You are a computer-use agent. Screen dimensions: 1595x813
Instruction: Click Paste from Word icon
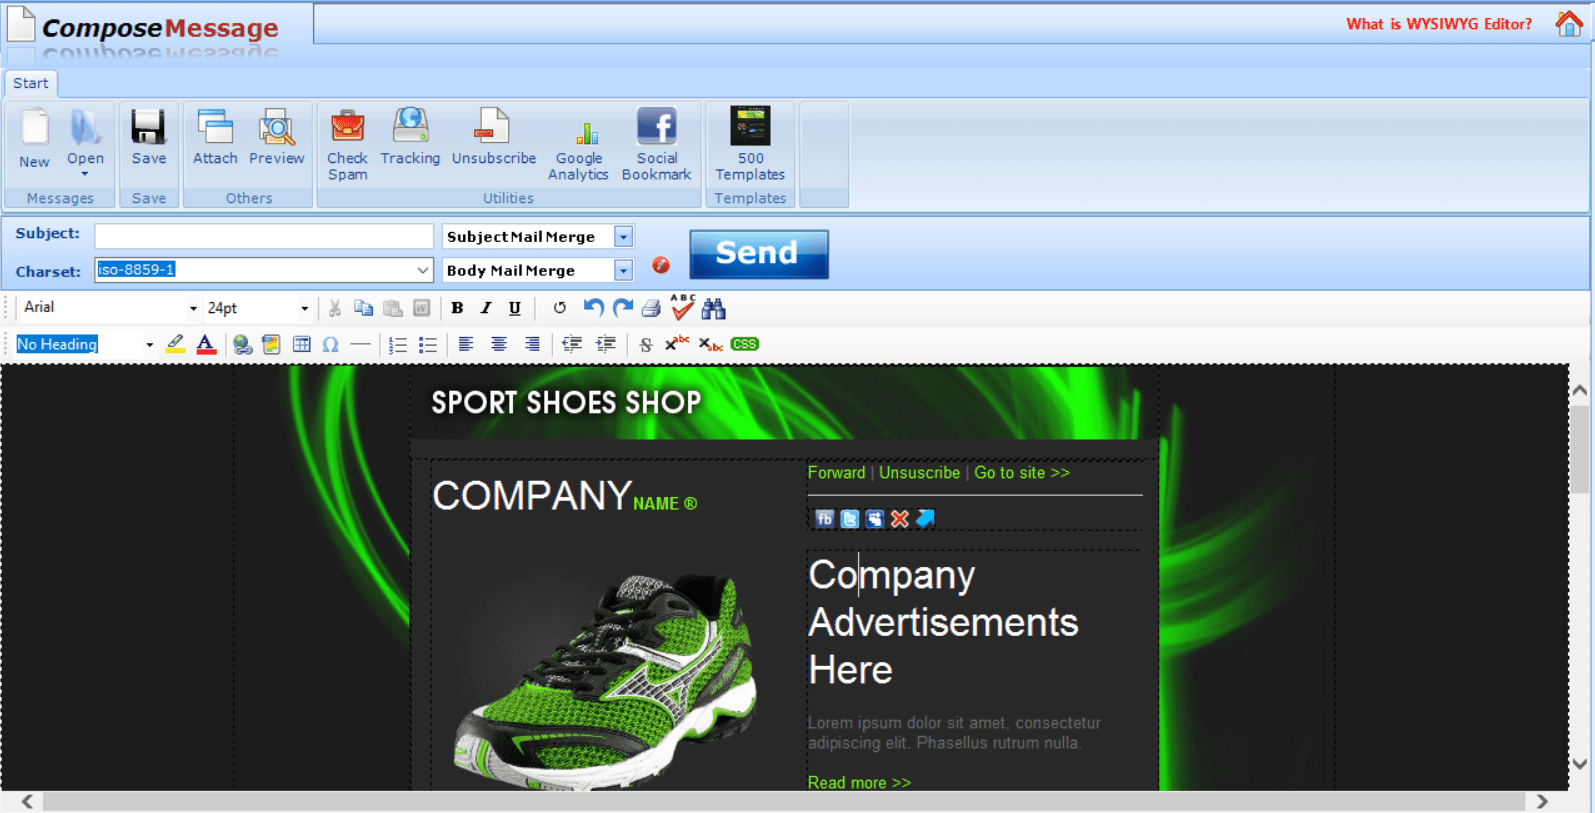(422, 309)
